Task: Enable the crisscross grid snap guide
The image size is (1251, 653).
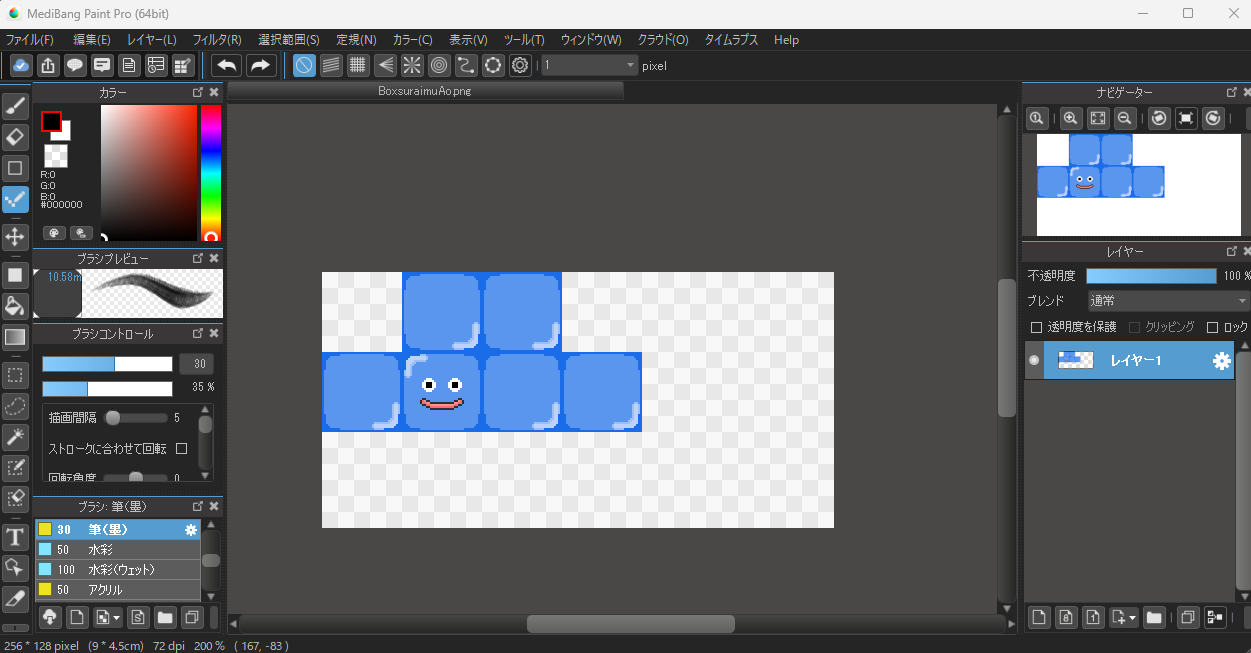Action: point(358,66)
